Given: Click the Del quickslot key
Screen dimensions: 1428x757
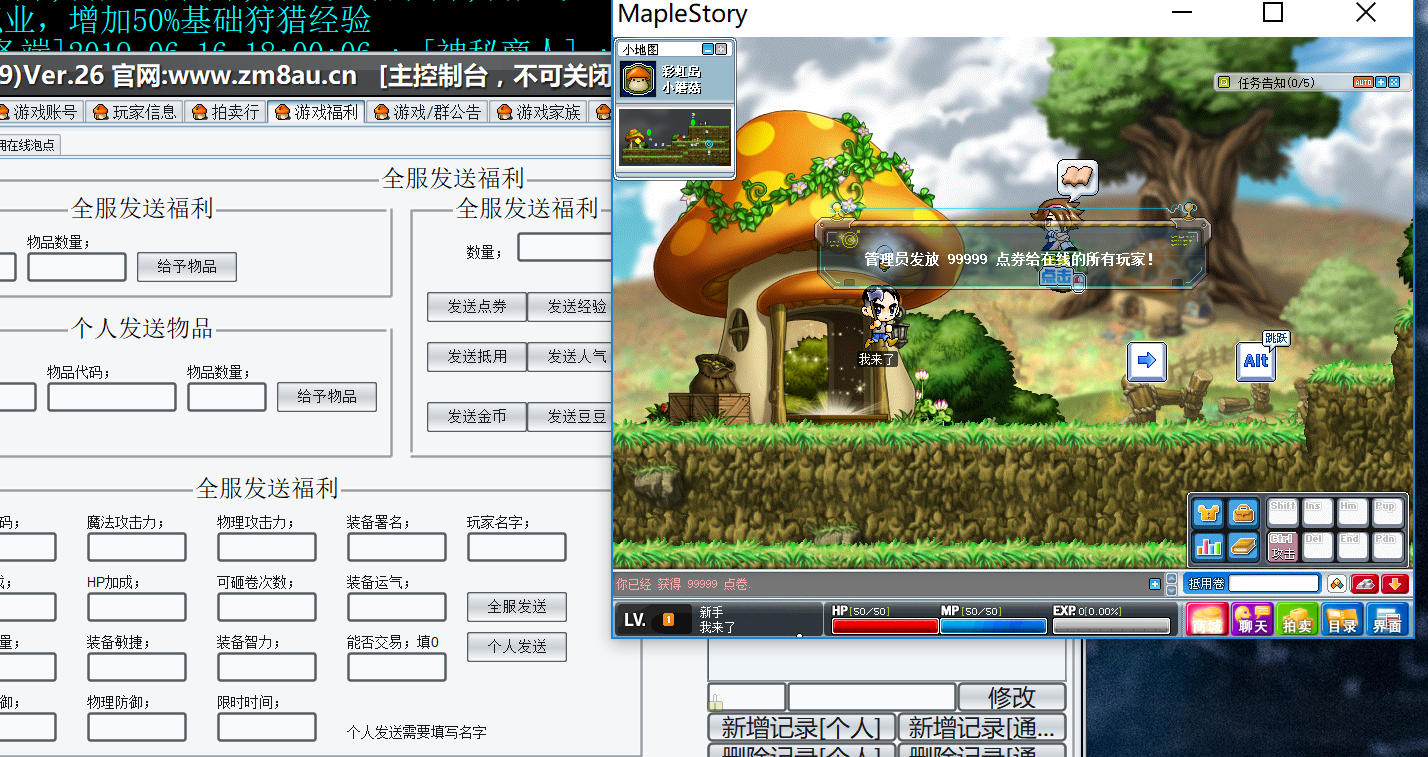Looking at the screenshot, I should tap(1318, 546).
